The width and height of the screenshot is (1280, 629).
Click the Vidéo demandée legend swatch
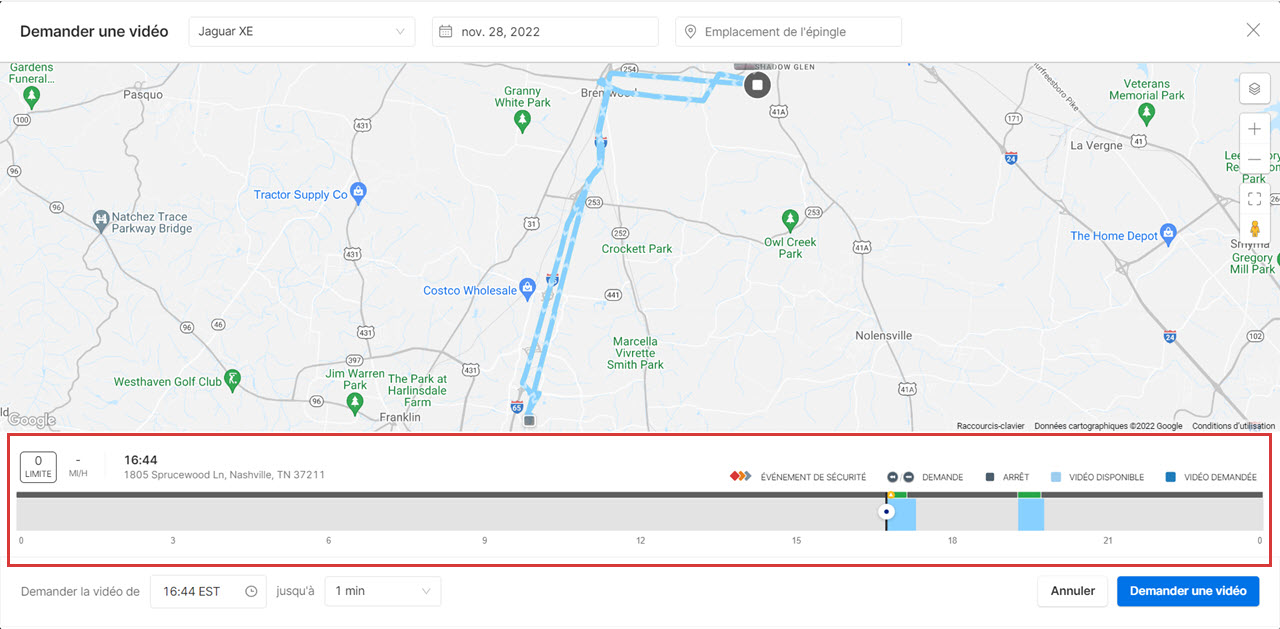point(1171,477)
